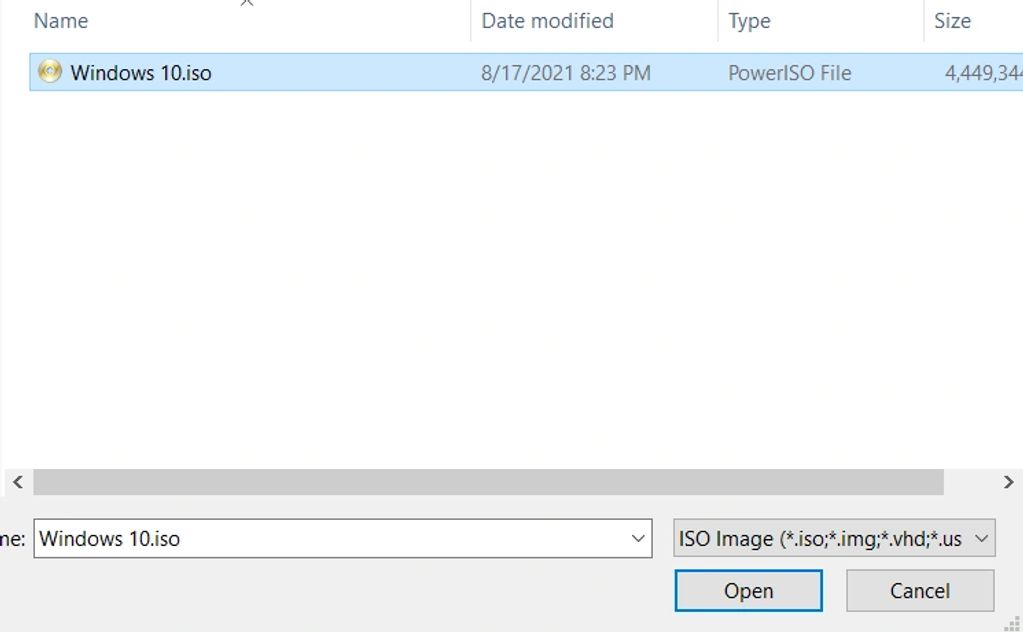
Task: Select the Windows 10.iso file name
Action: click(x=141, y=72)
